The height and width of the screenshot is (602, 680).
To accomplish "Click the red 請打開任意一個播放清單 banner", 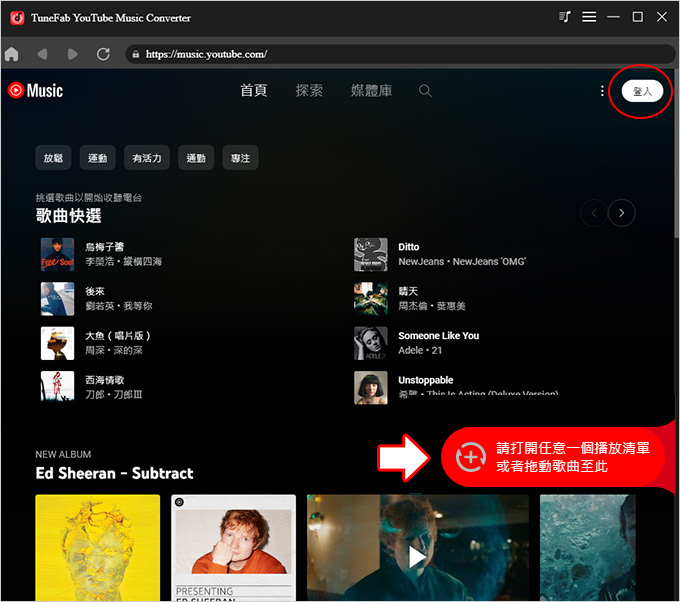I will coord(553,457).
